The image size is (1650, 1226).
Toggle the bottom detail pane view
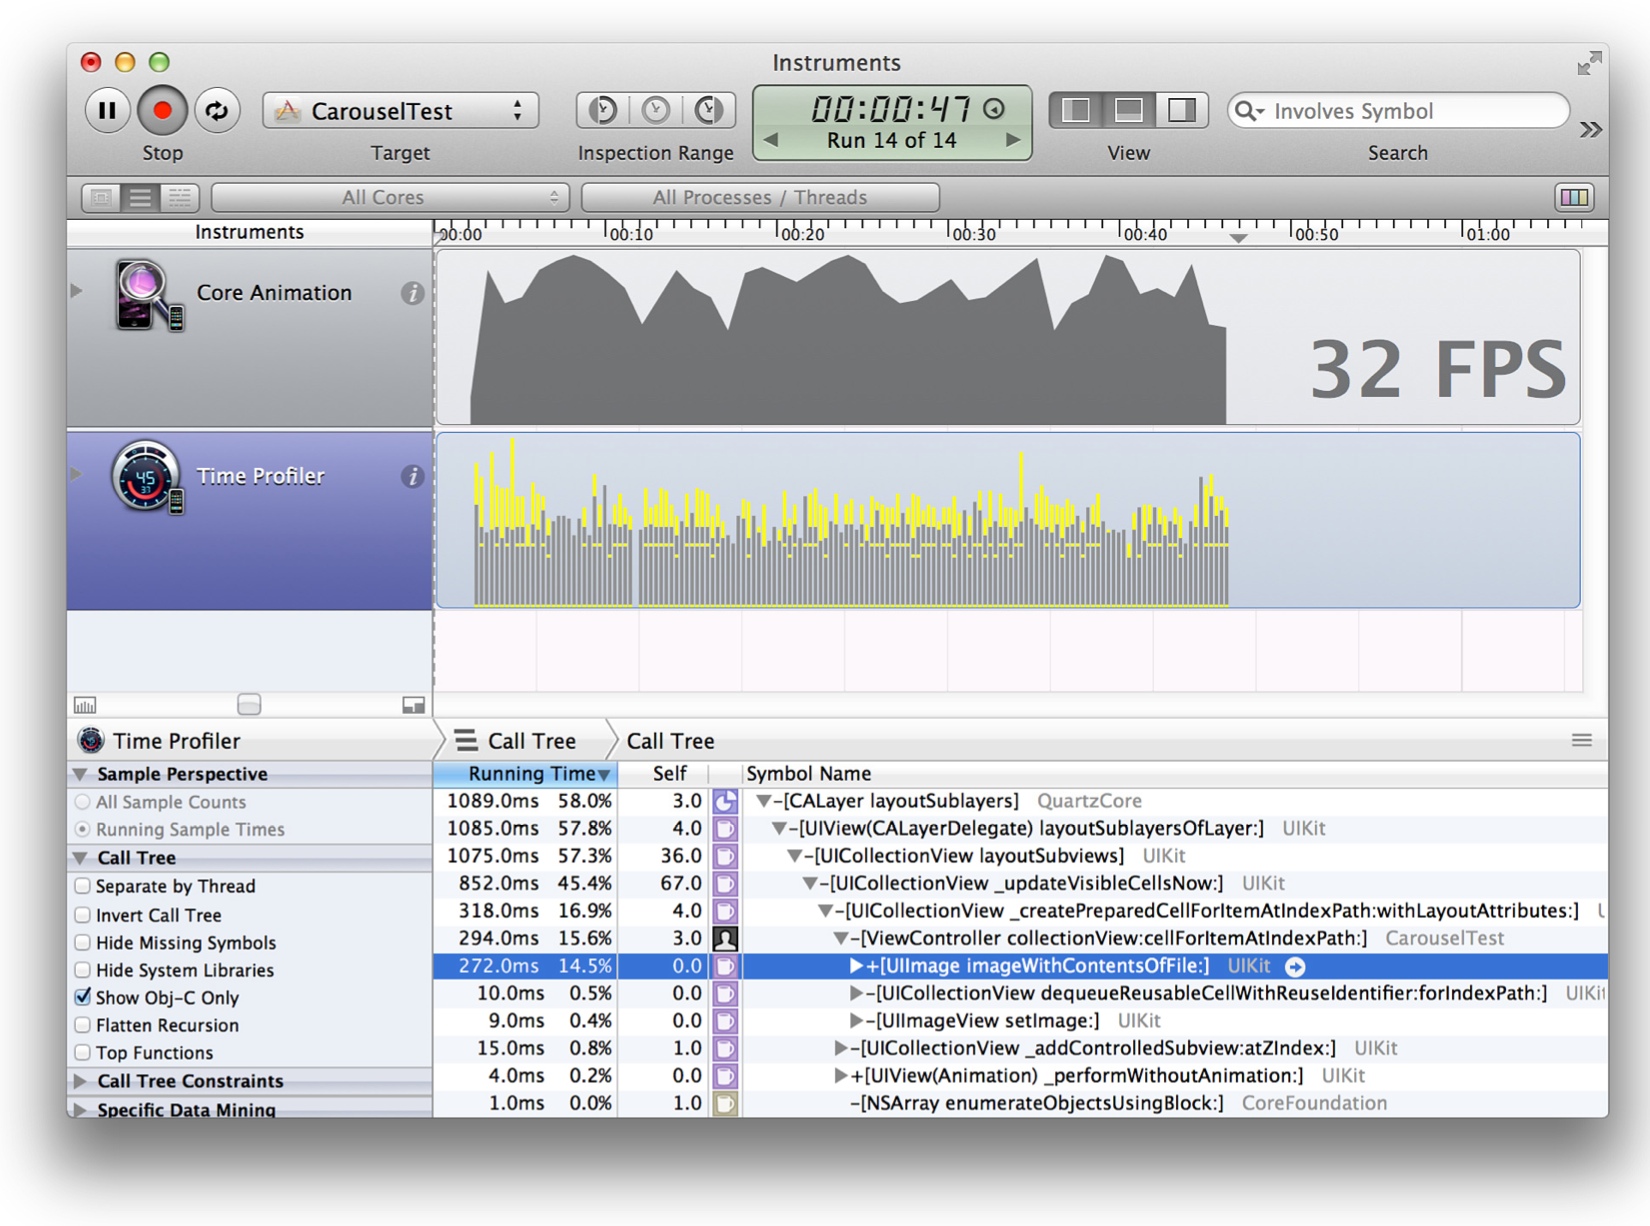(x=1129, y=110)
